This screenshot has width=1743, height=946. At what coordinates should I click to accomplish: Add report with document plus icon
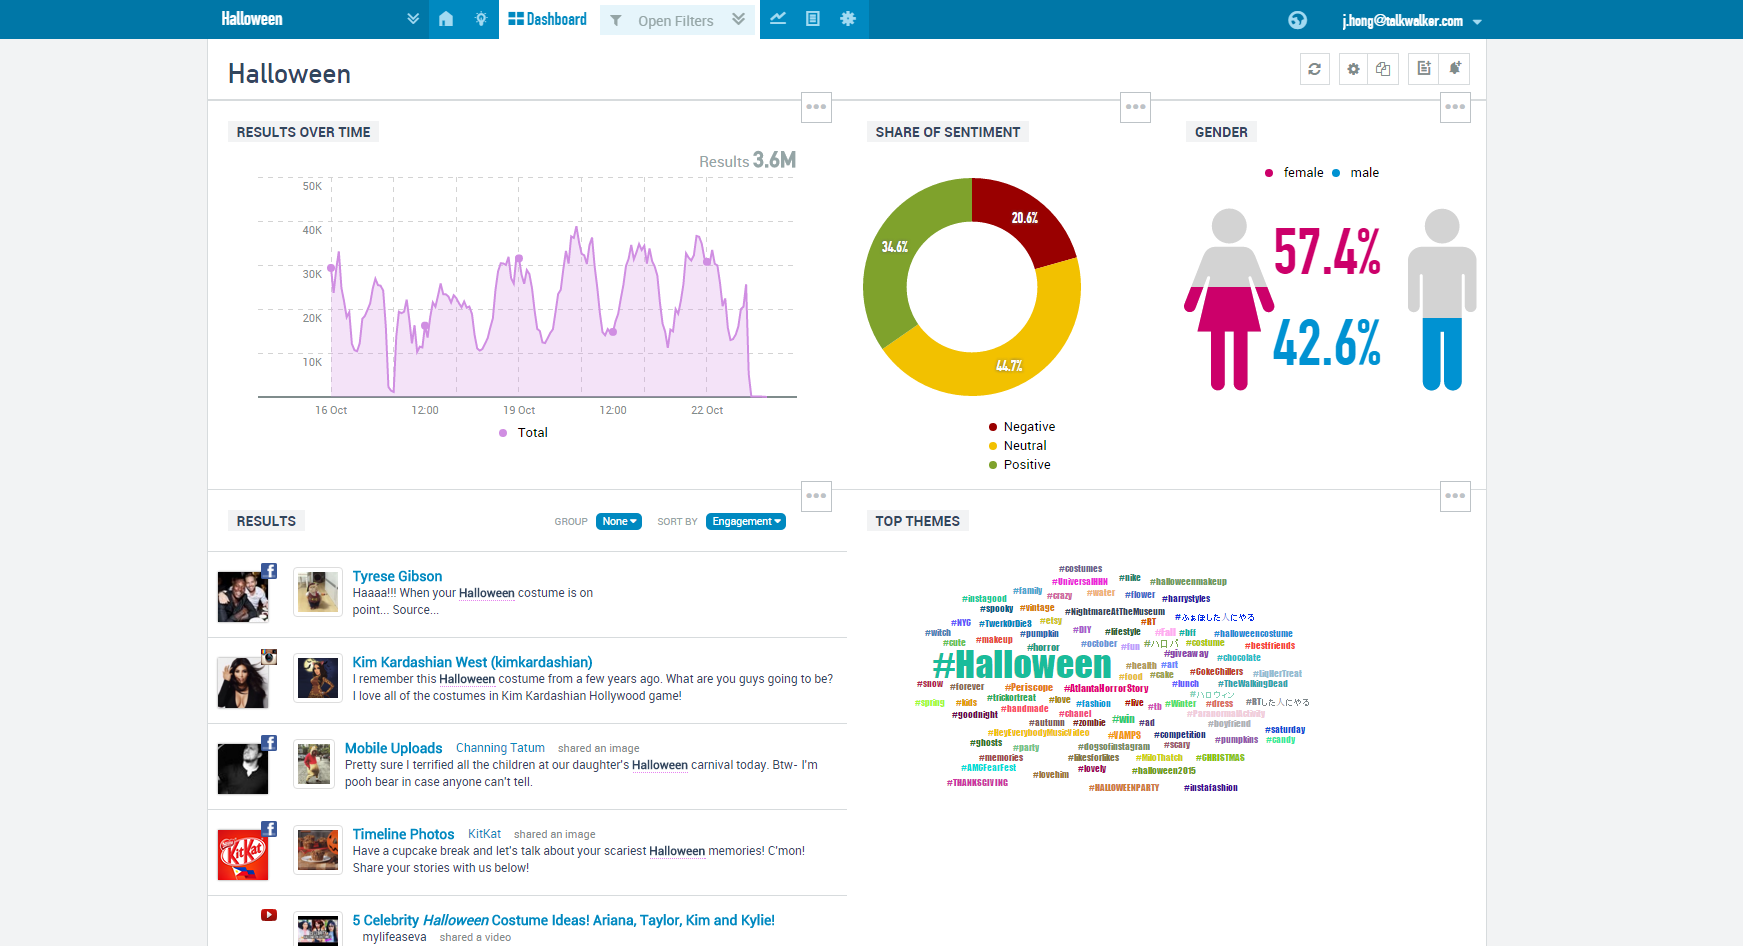pyautogui.click(x=1424, y=69)
